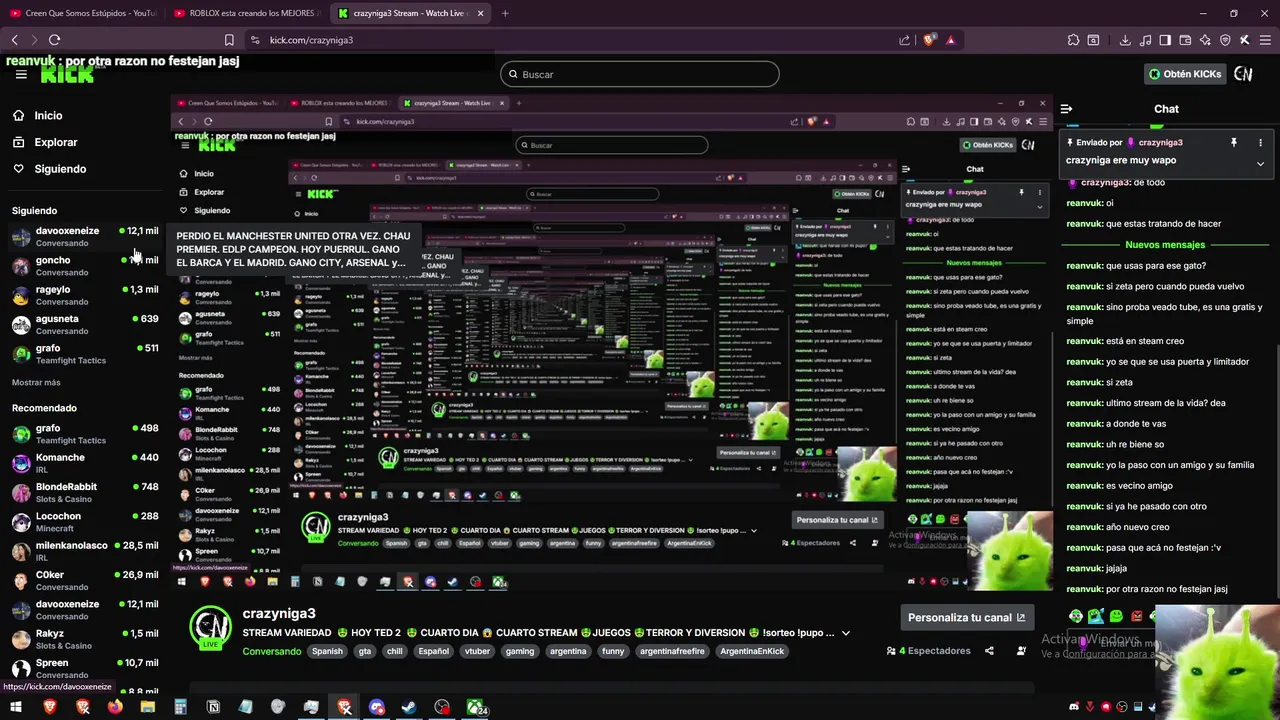Open the Kick hamburger menu

[21, 74]
